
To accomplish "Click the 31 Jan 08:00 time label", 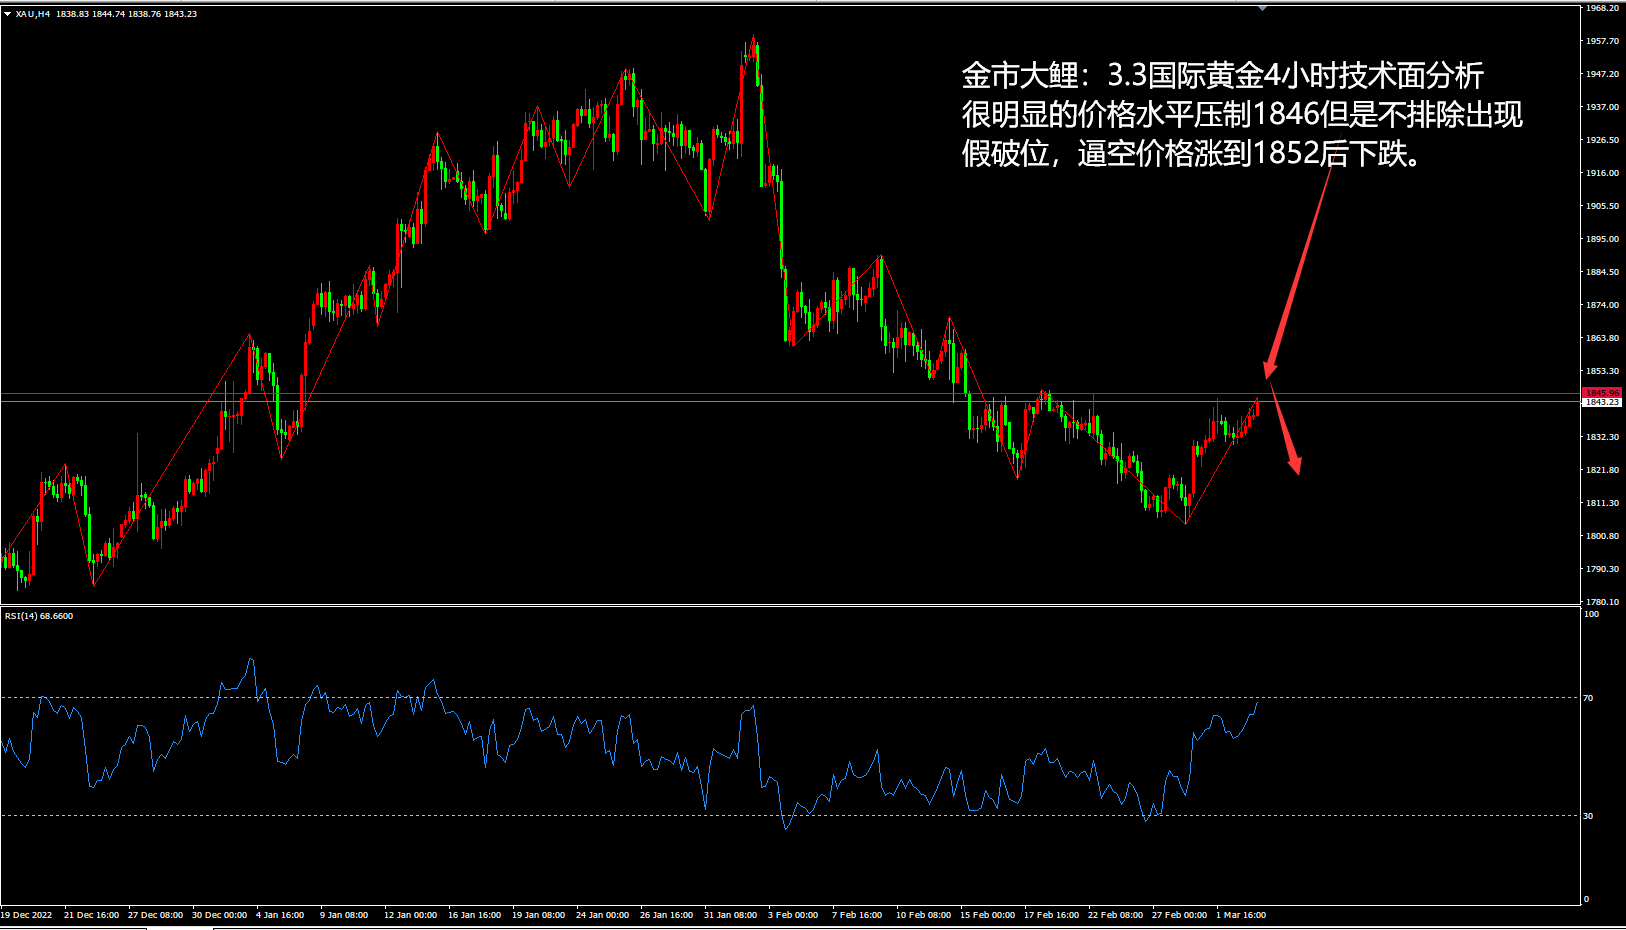I will [x=730, y=915].
